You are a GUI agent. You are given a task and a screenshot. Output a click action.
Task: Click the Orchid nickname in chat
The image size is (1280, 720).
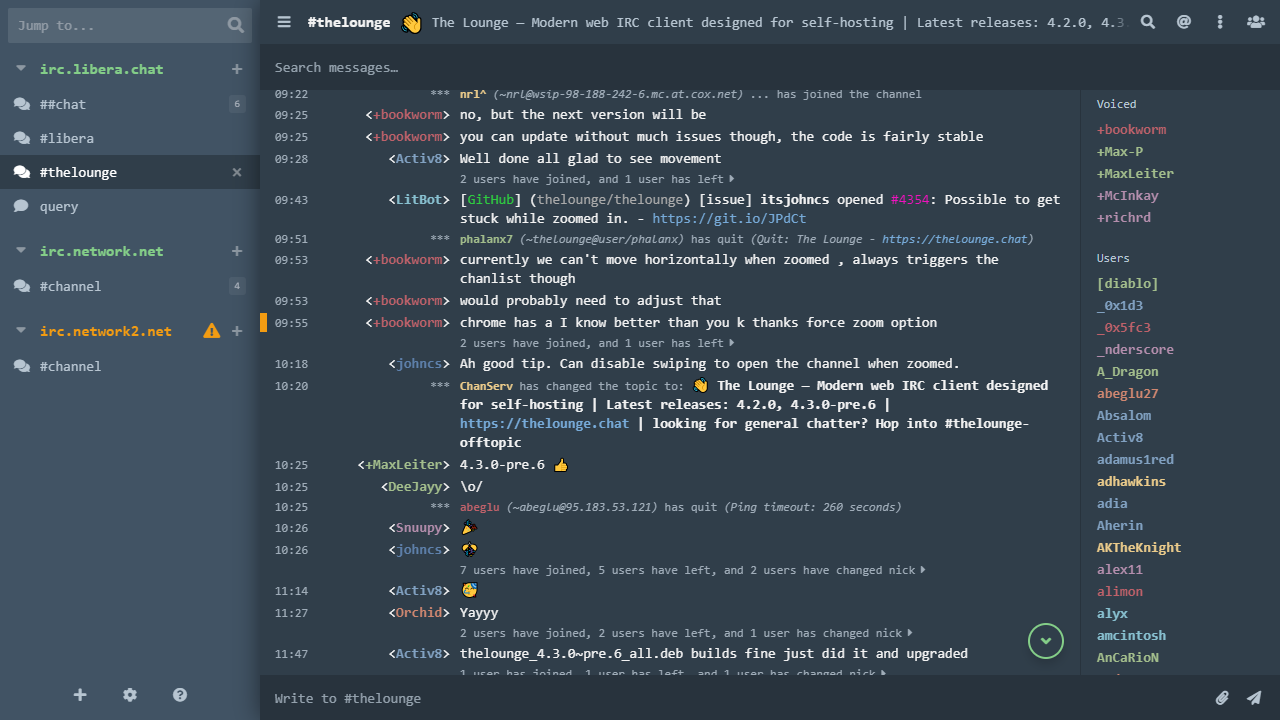419,613
